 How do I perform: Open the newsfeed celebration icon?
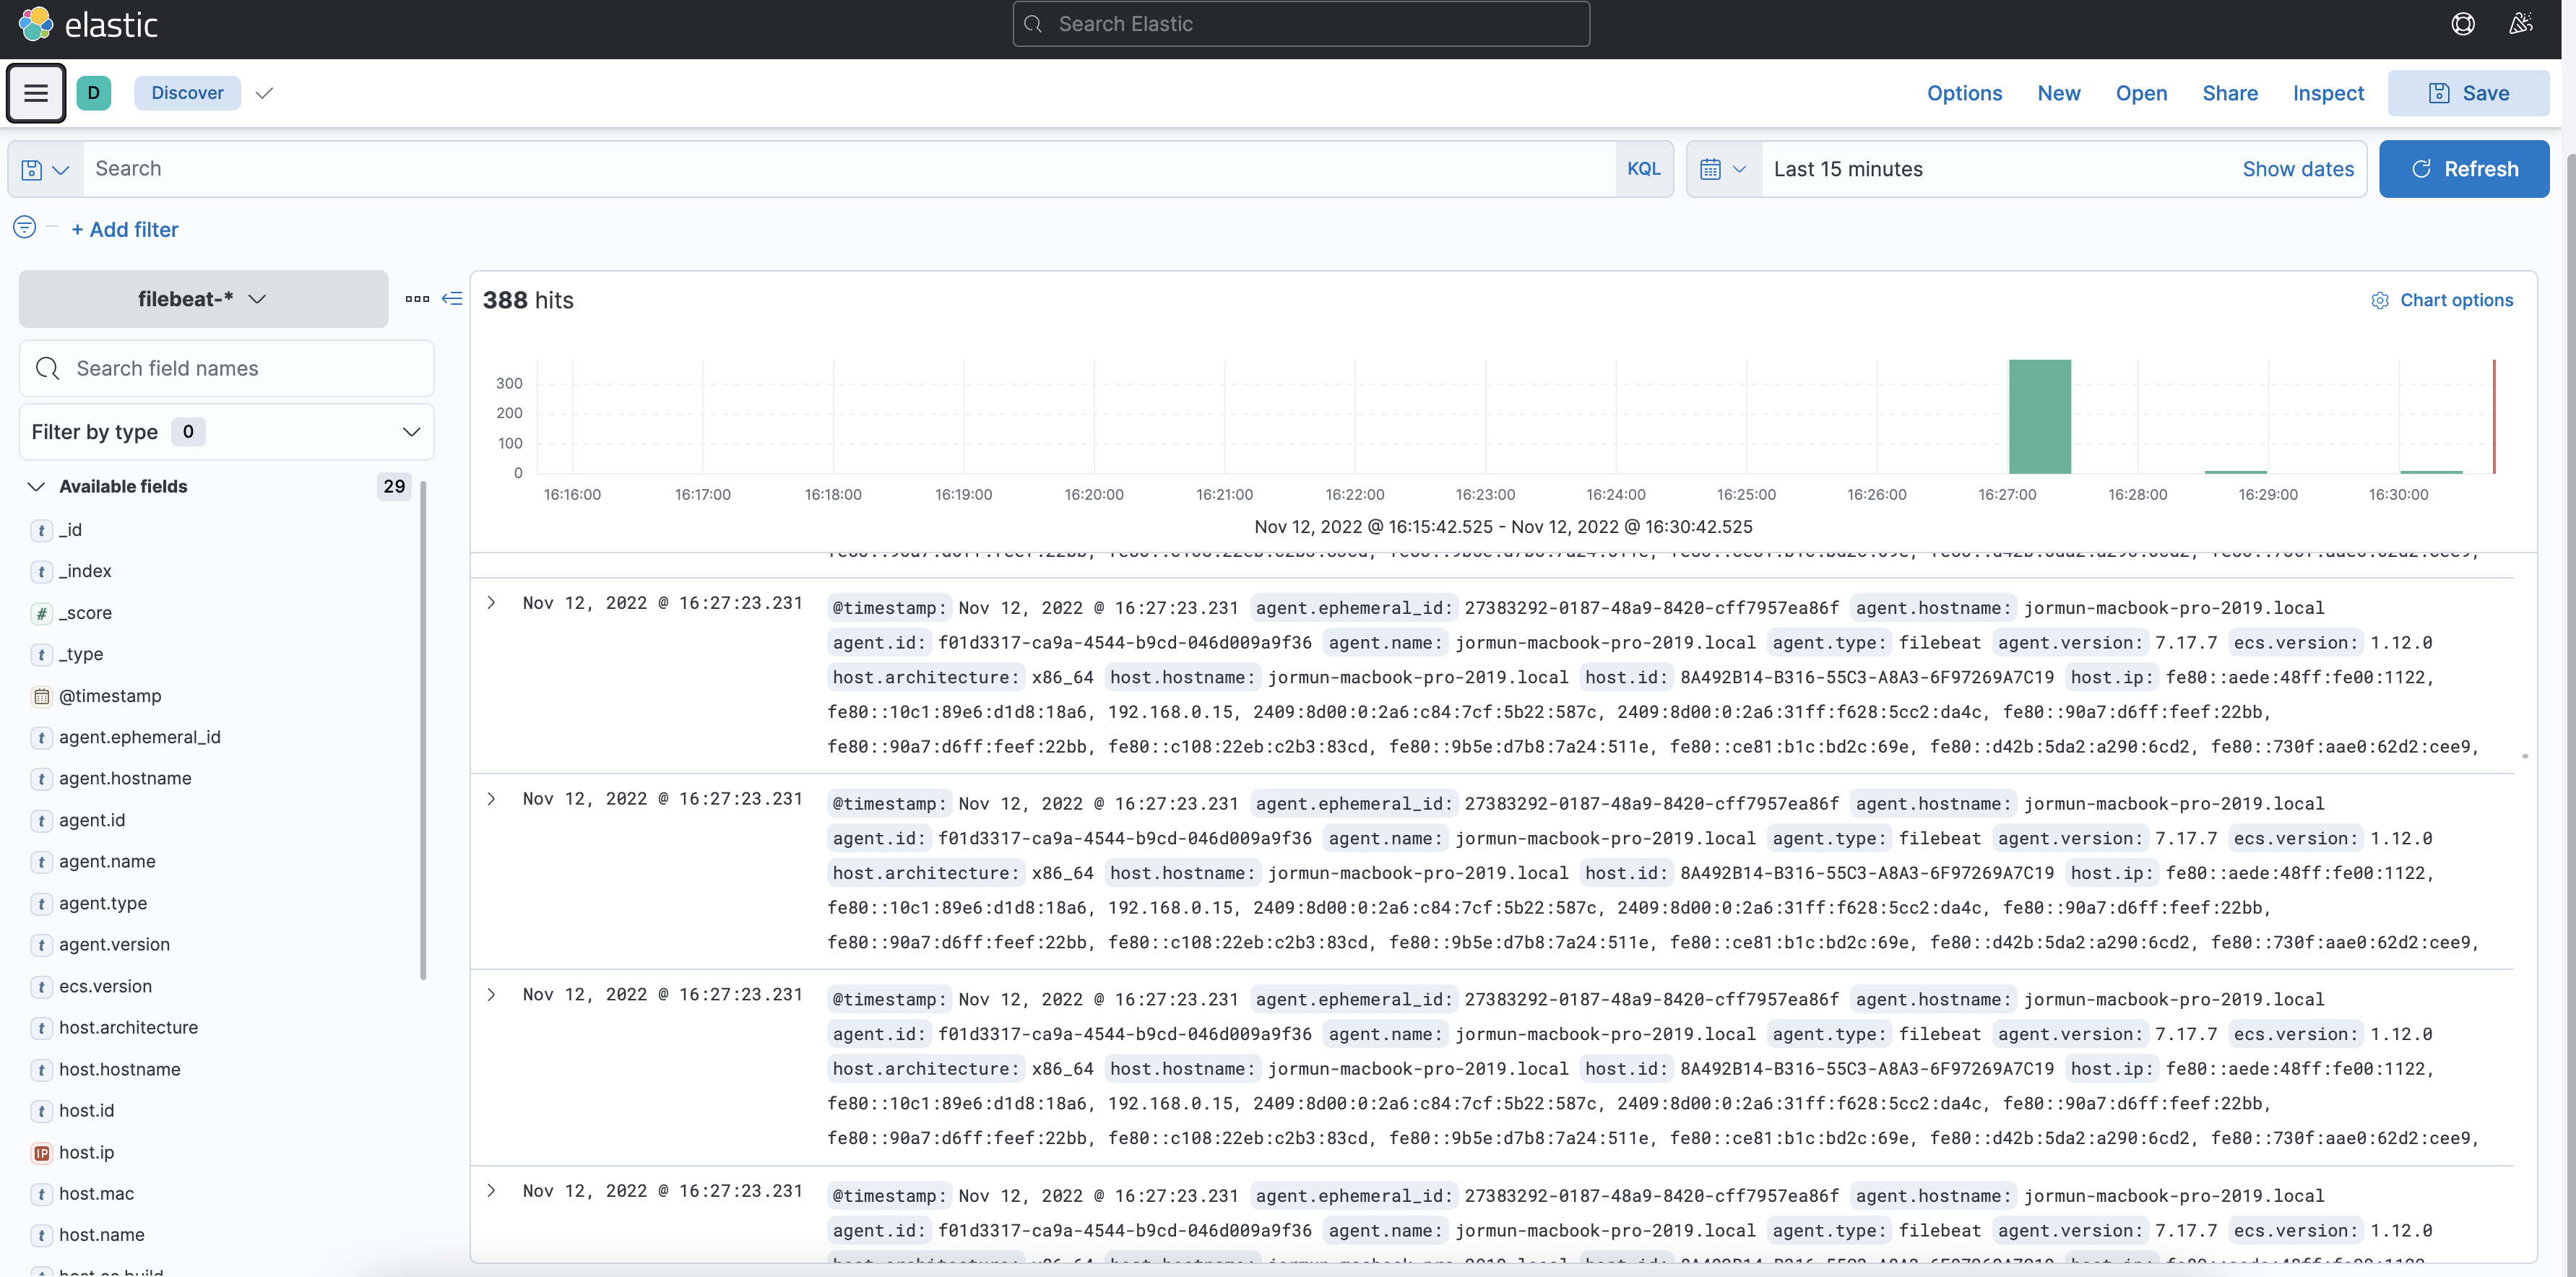point(2521,24)
